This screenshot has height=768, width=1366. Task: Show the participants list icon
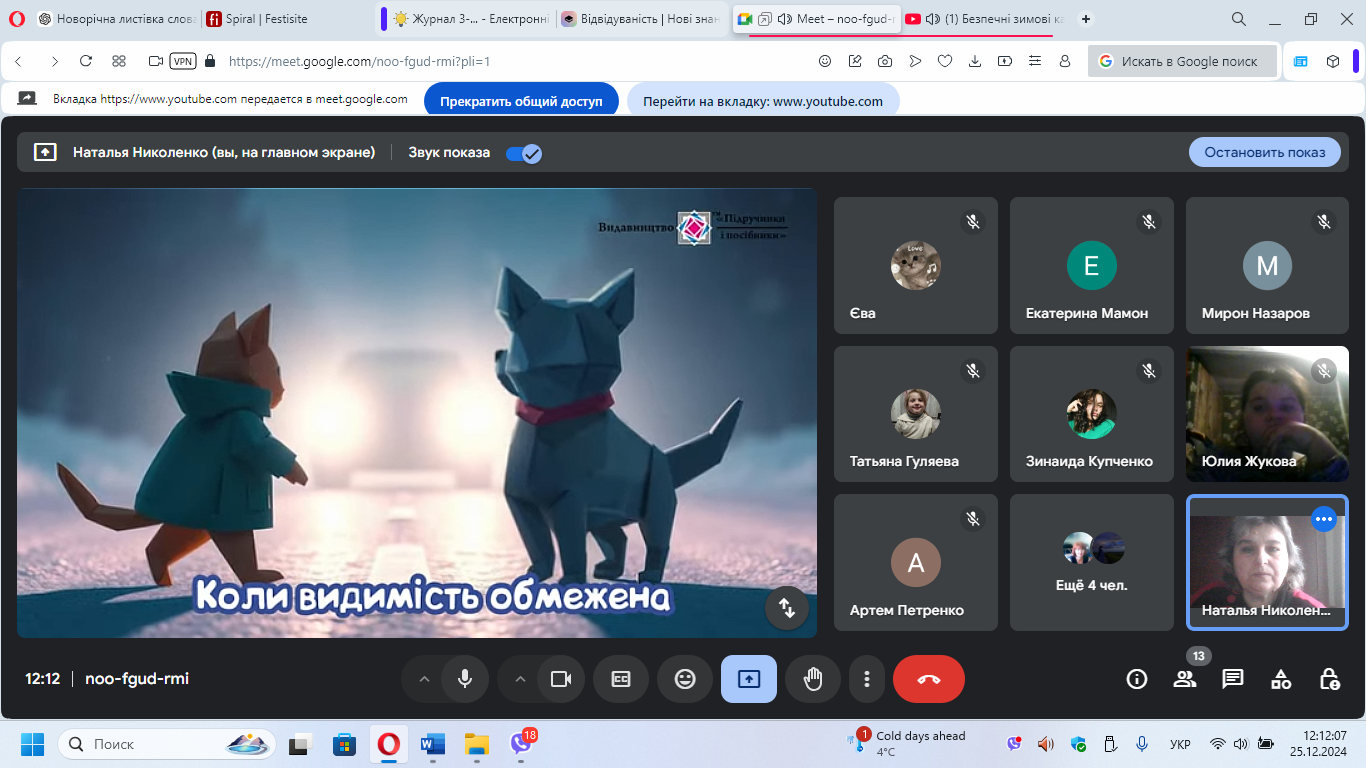(x=1185, y=679)
